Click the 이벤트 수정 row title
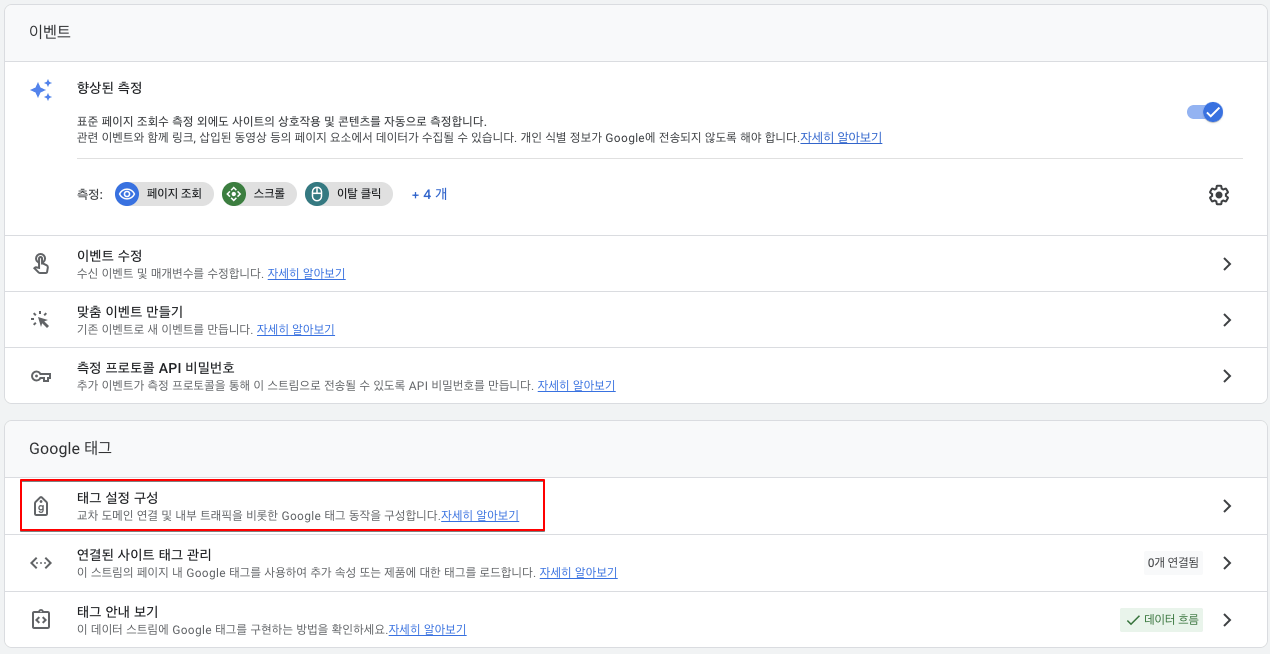 click(x=109, y=256)
